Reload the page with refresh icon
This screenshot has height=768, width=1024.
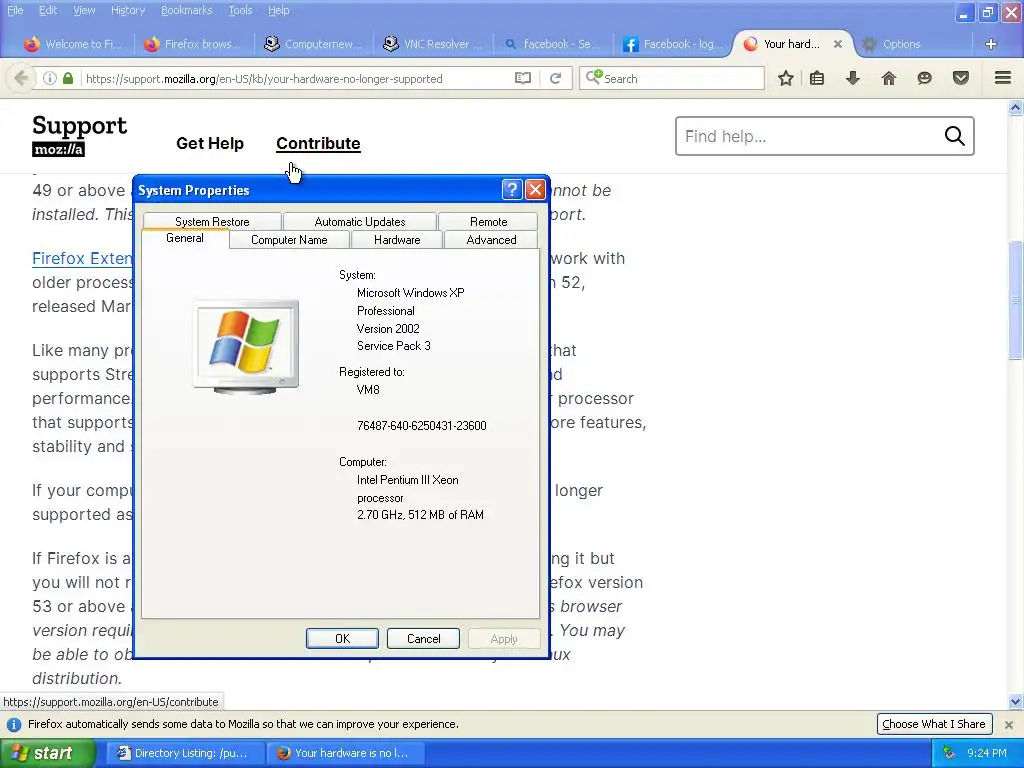[555, 78]
